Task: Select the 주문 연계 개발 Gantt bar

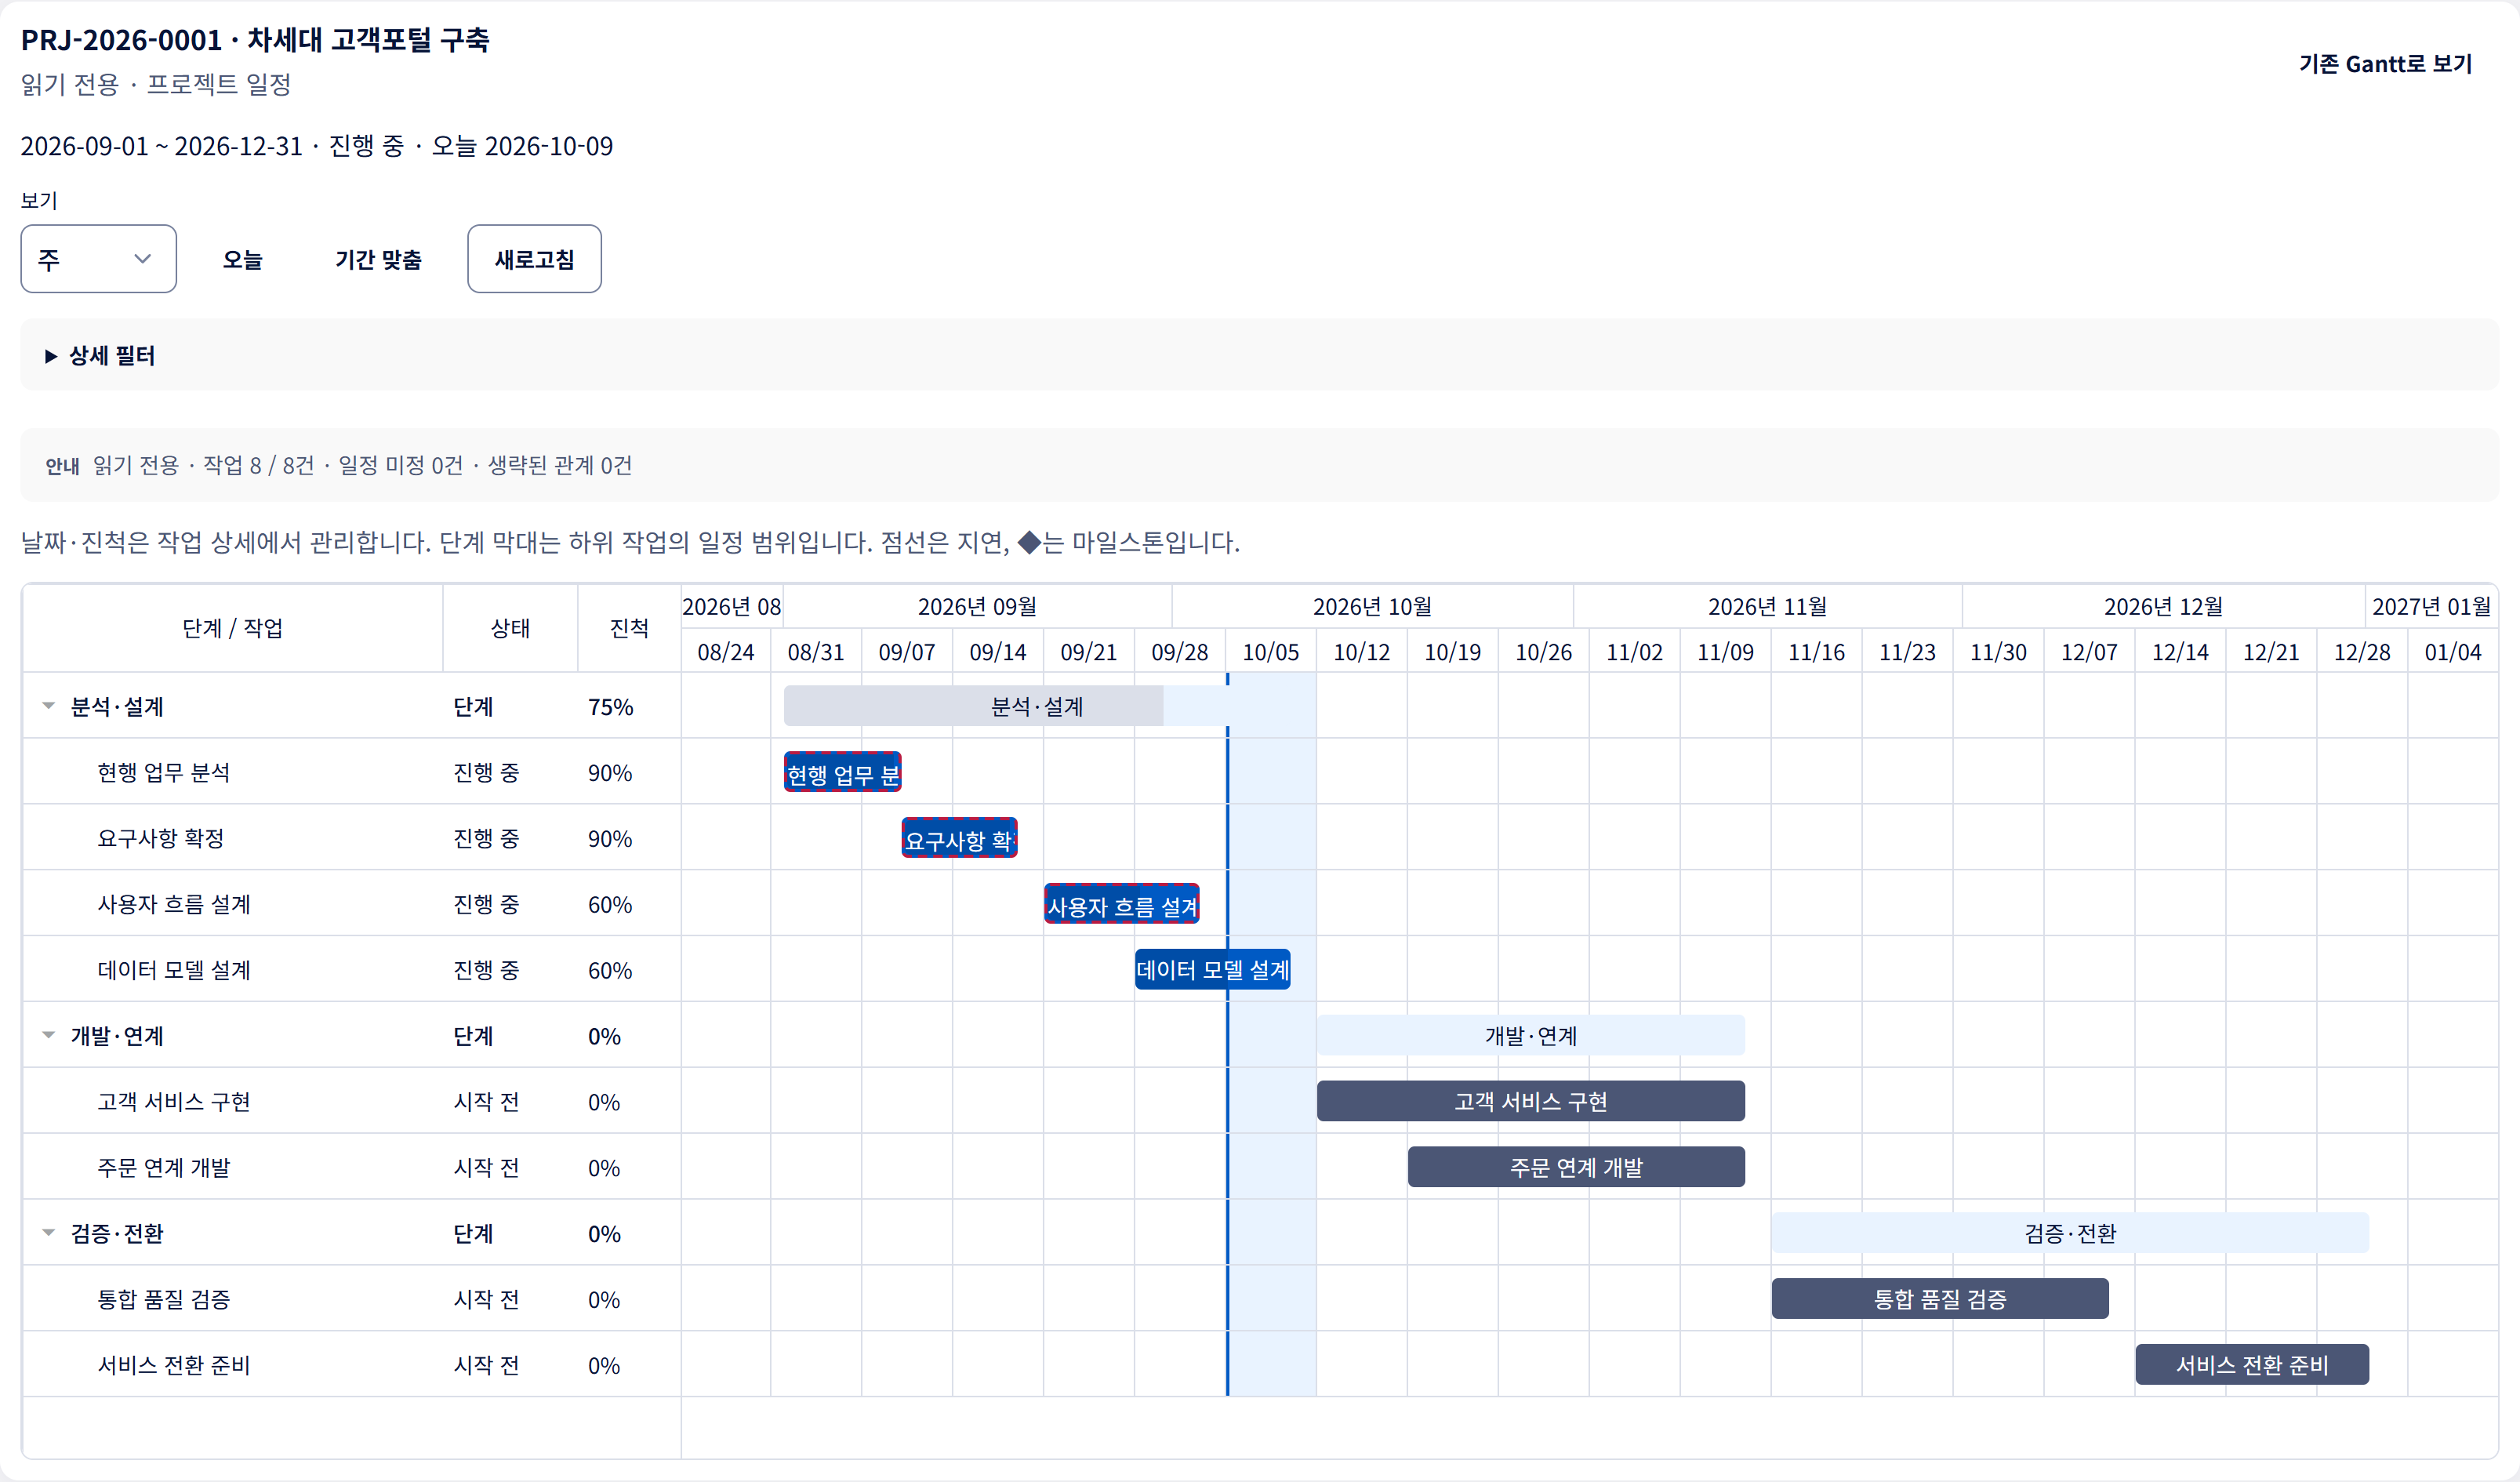Action: point(1576,1167)
